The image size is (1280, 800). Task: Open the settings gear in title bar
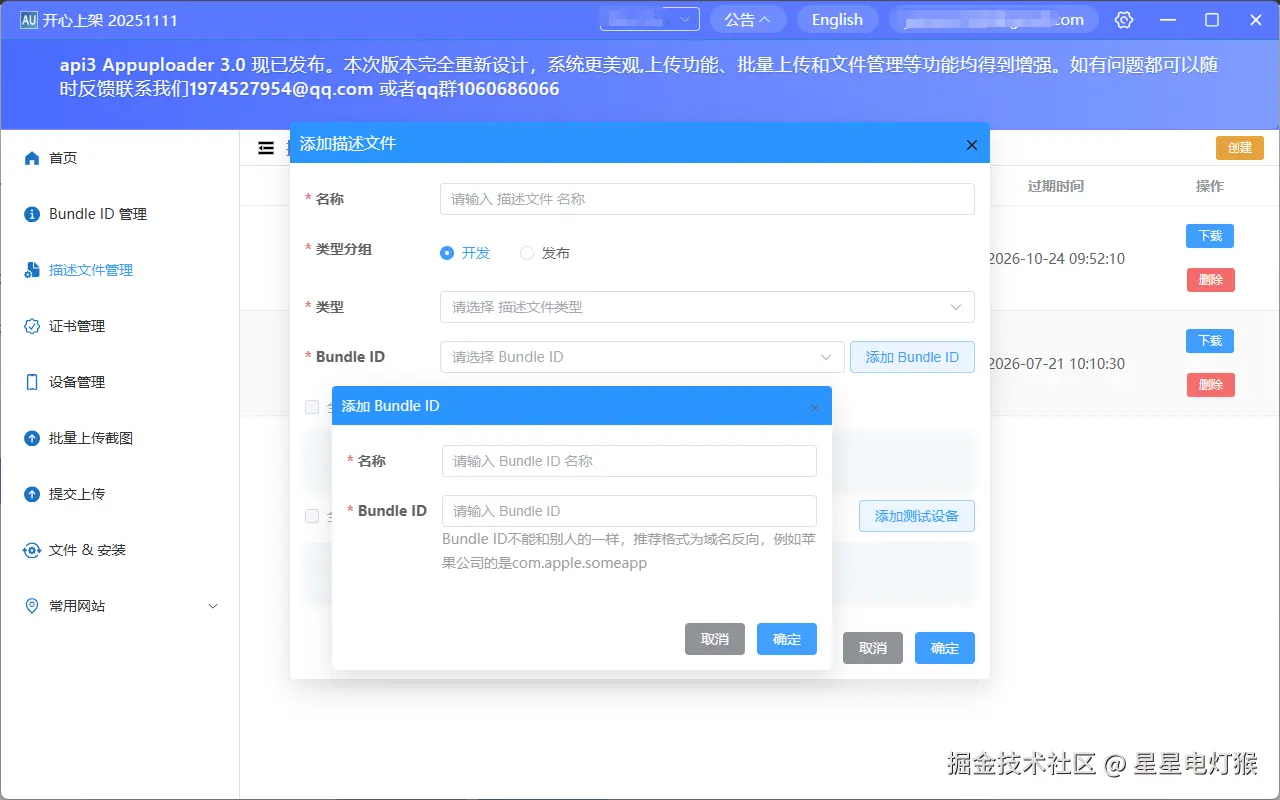tap(1123, 19)
